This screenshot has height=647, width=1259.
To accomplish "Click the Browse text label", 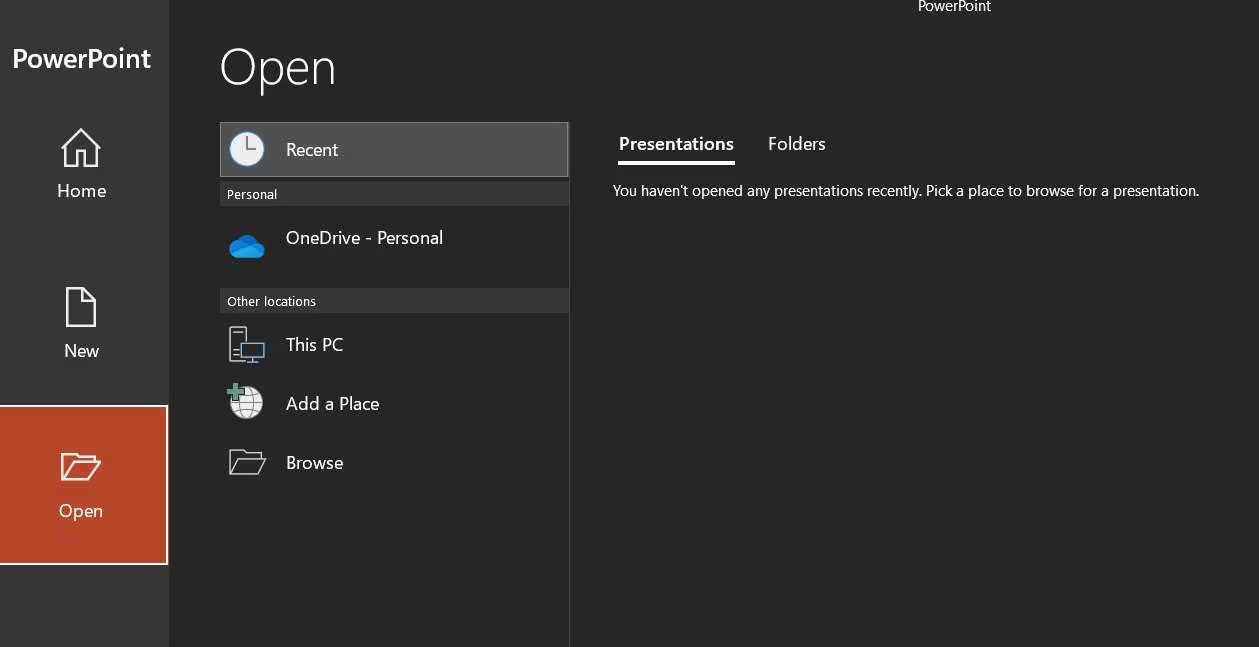I will pos(314,463).
